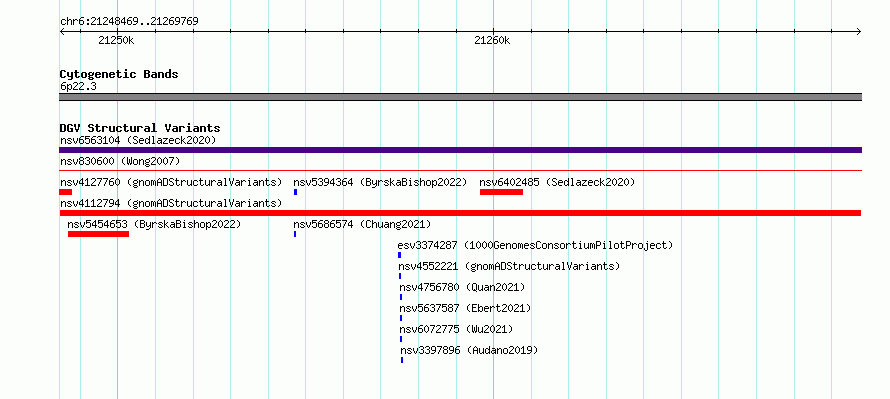Click the 21250k ruler tick label
Viewport: 890px width, 399px height.
click(116, 40)
